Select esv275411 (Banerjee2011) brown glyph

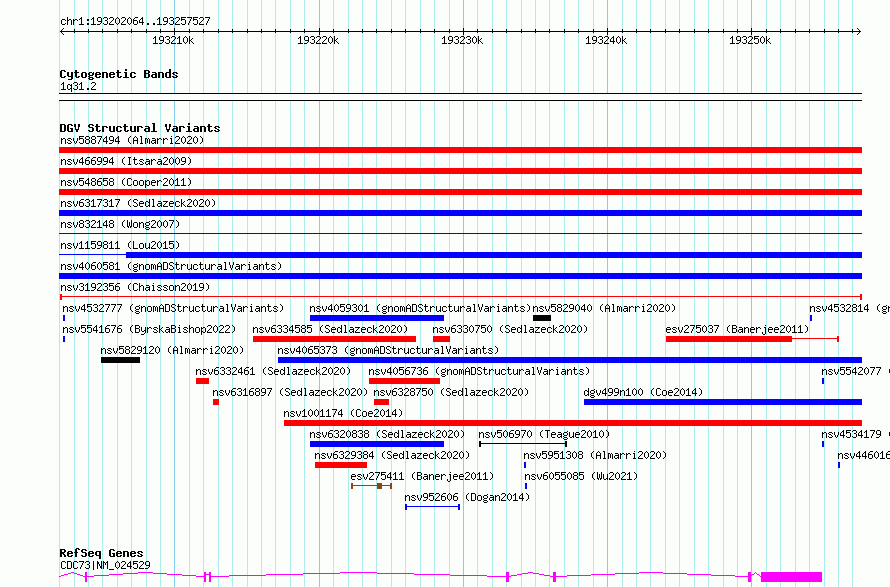pos(372,486)
